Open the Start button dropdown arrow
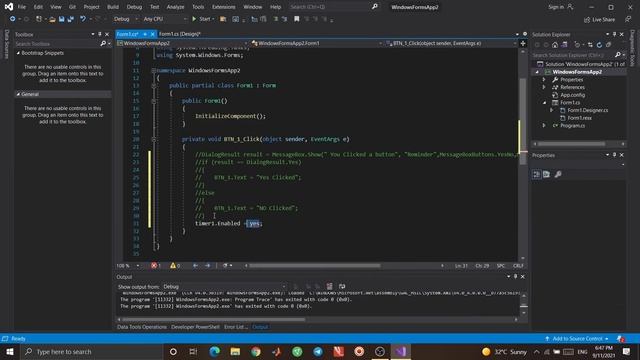Image resolution: width=640 pixels, height=360 pixels. click(x=213, y=19)
